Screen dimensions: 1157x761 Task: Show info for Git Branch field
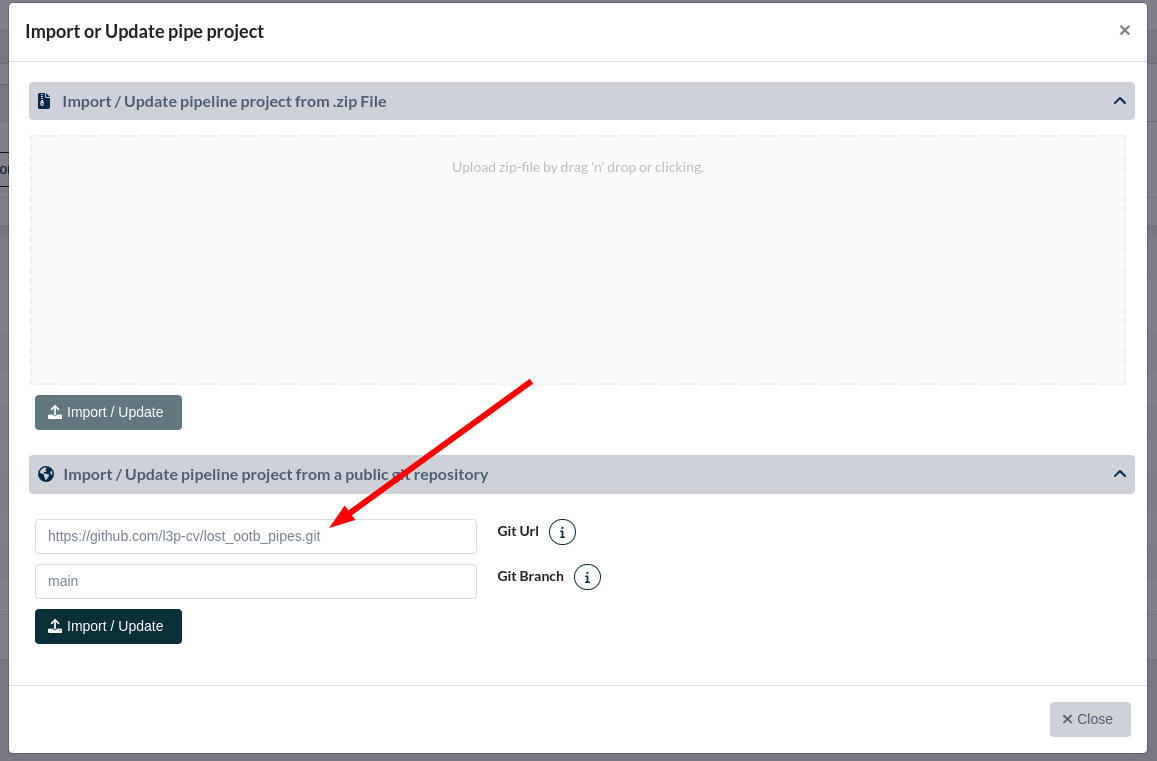pyautogui.click(x=587, y=577)
